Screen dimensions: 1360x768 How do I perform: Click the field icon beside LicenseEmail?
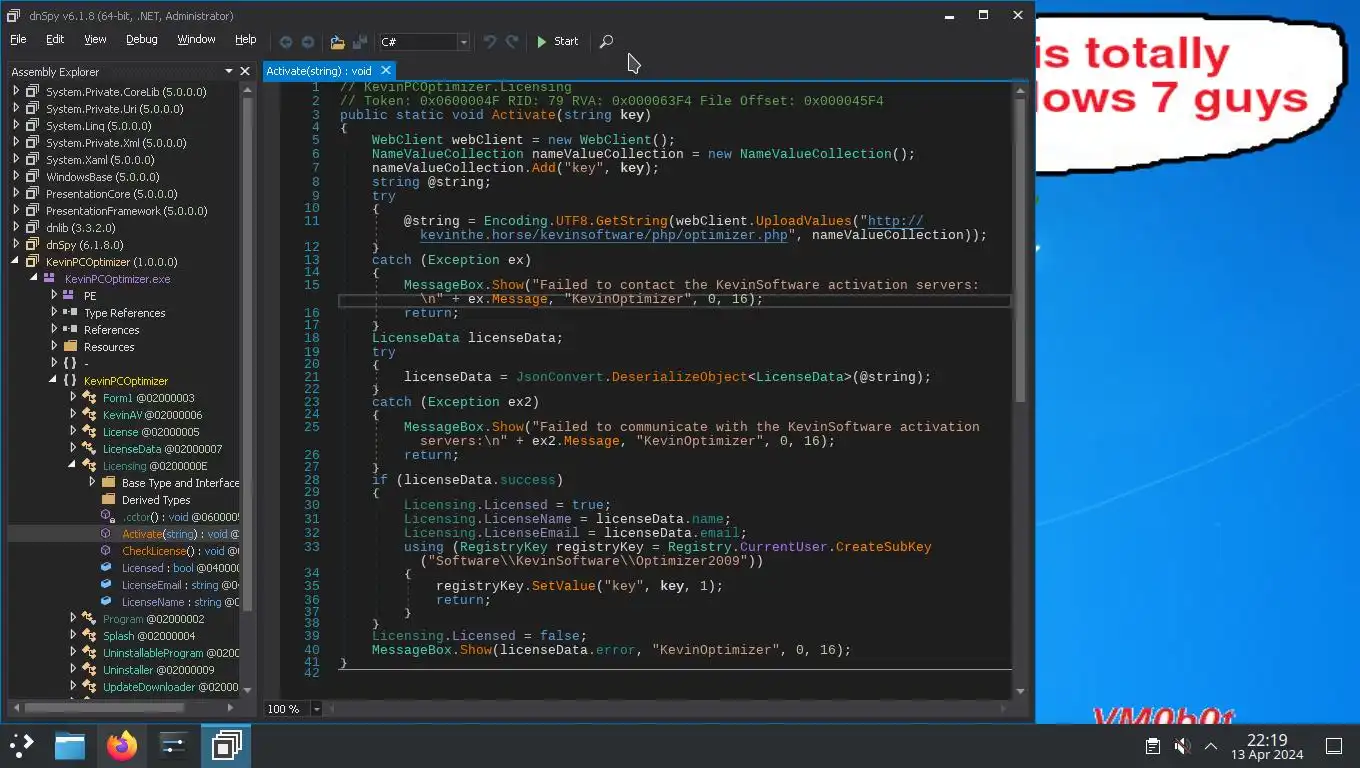coord(108,585)
